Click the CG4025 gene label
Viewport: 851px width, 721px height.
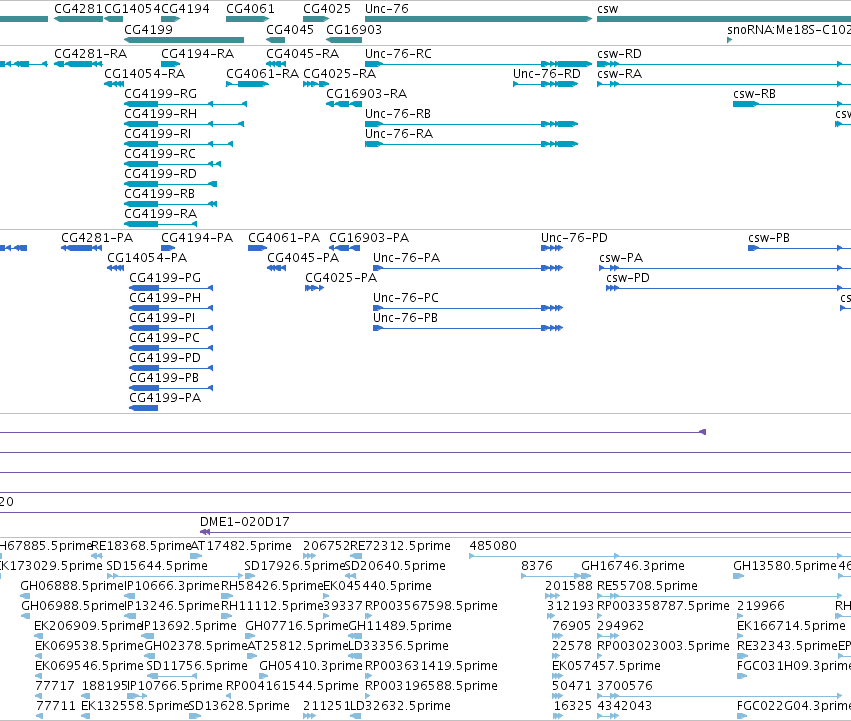coord(327,9)
